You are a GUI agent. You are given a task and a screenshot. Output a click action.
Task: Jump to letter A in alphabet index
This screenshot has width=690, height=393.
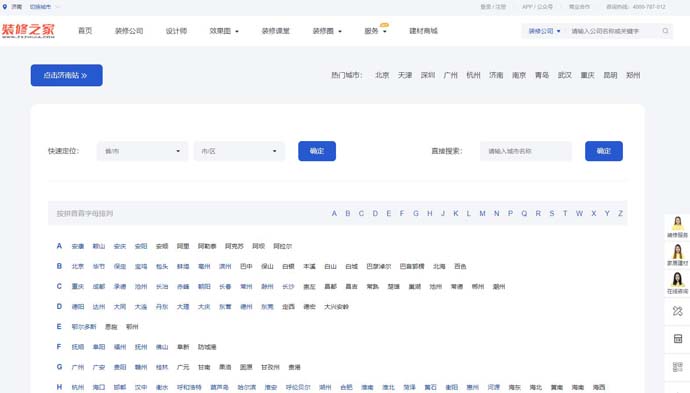pos(334,213)
